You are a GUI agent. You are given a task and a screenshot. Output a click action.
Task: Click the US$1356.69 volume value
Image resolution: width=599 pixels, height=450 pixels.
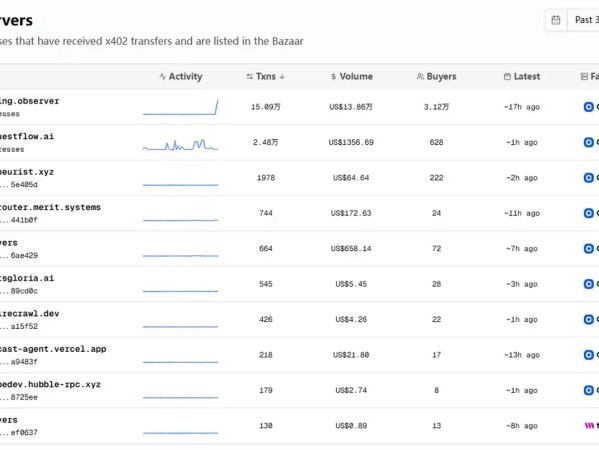(351, 142)
